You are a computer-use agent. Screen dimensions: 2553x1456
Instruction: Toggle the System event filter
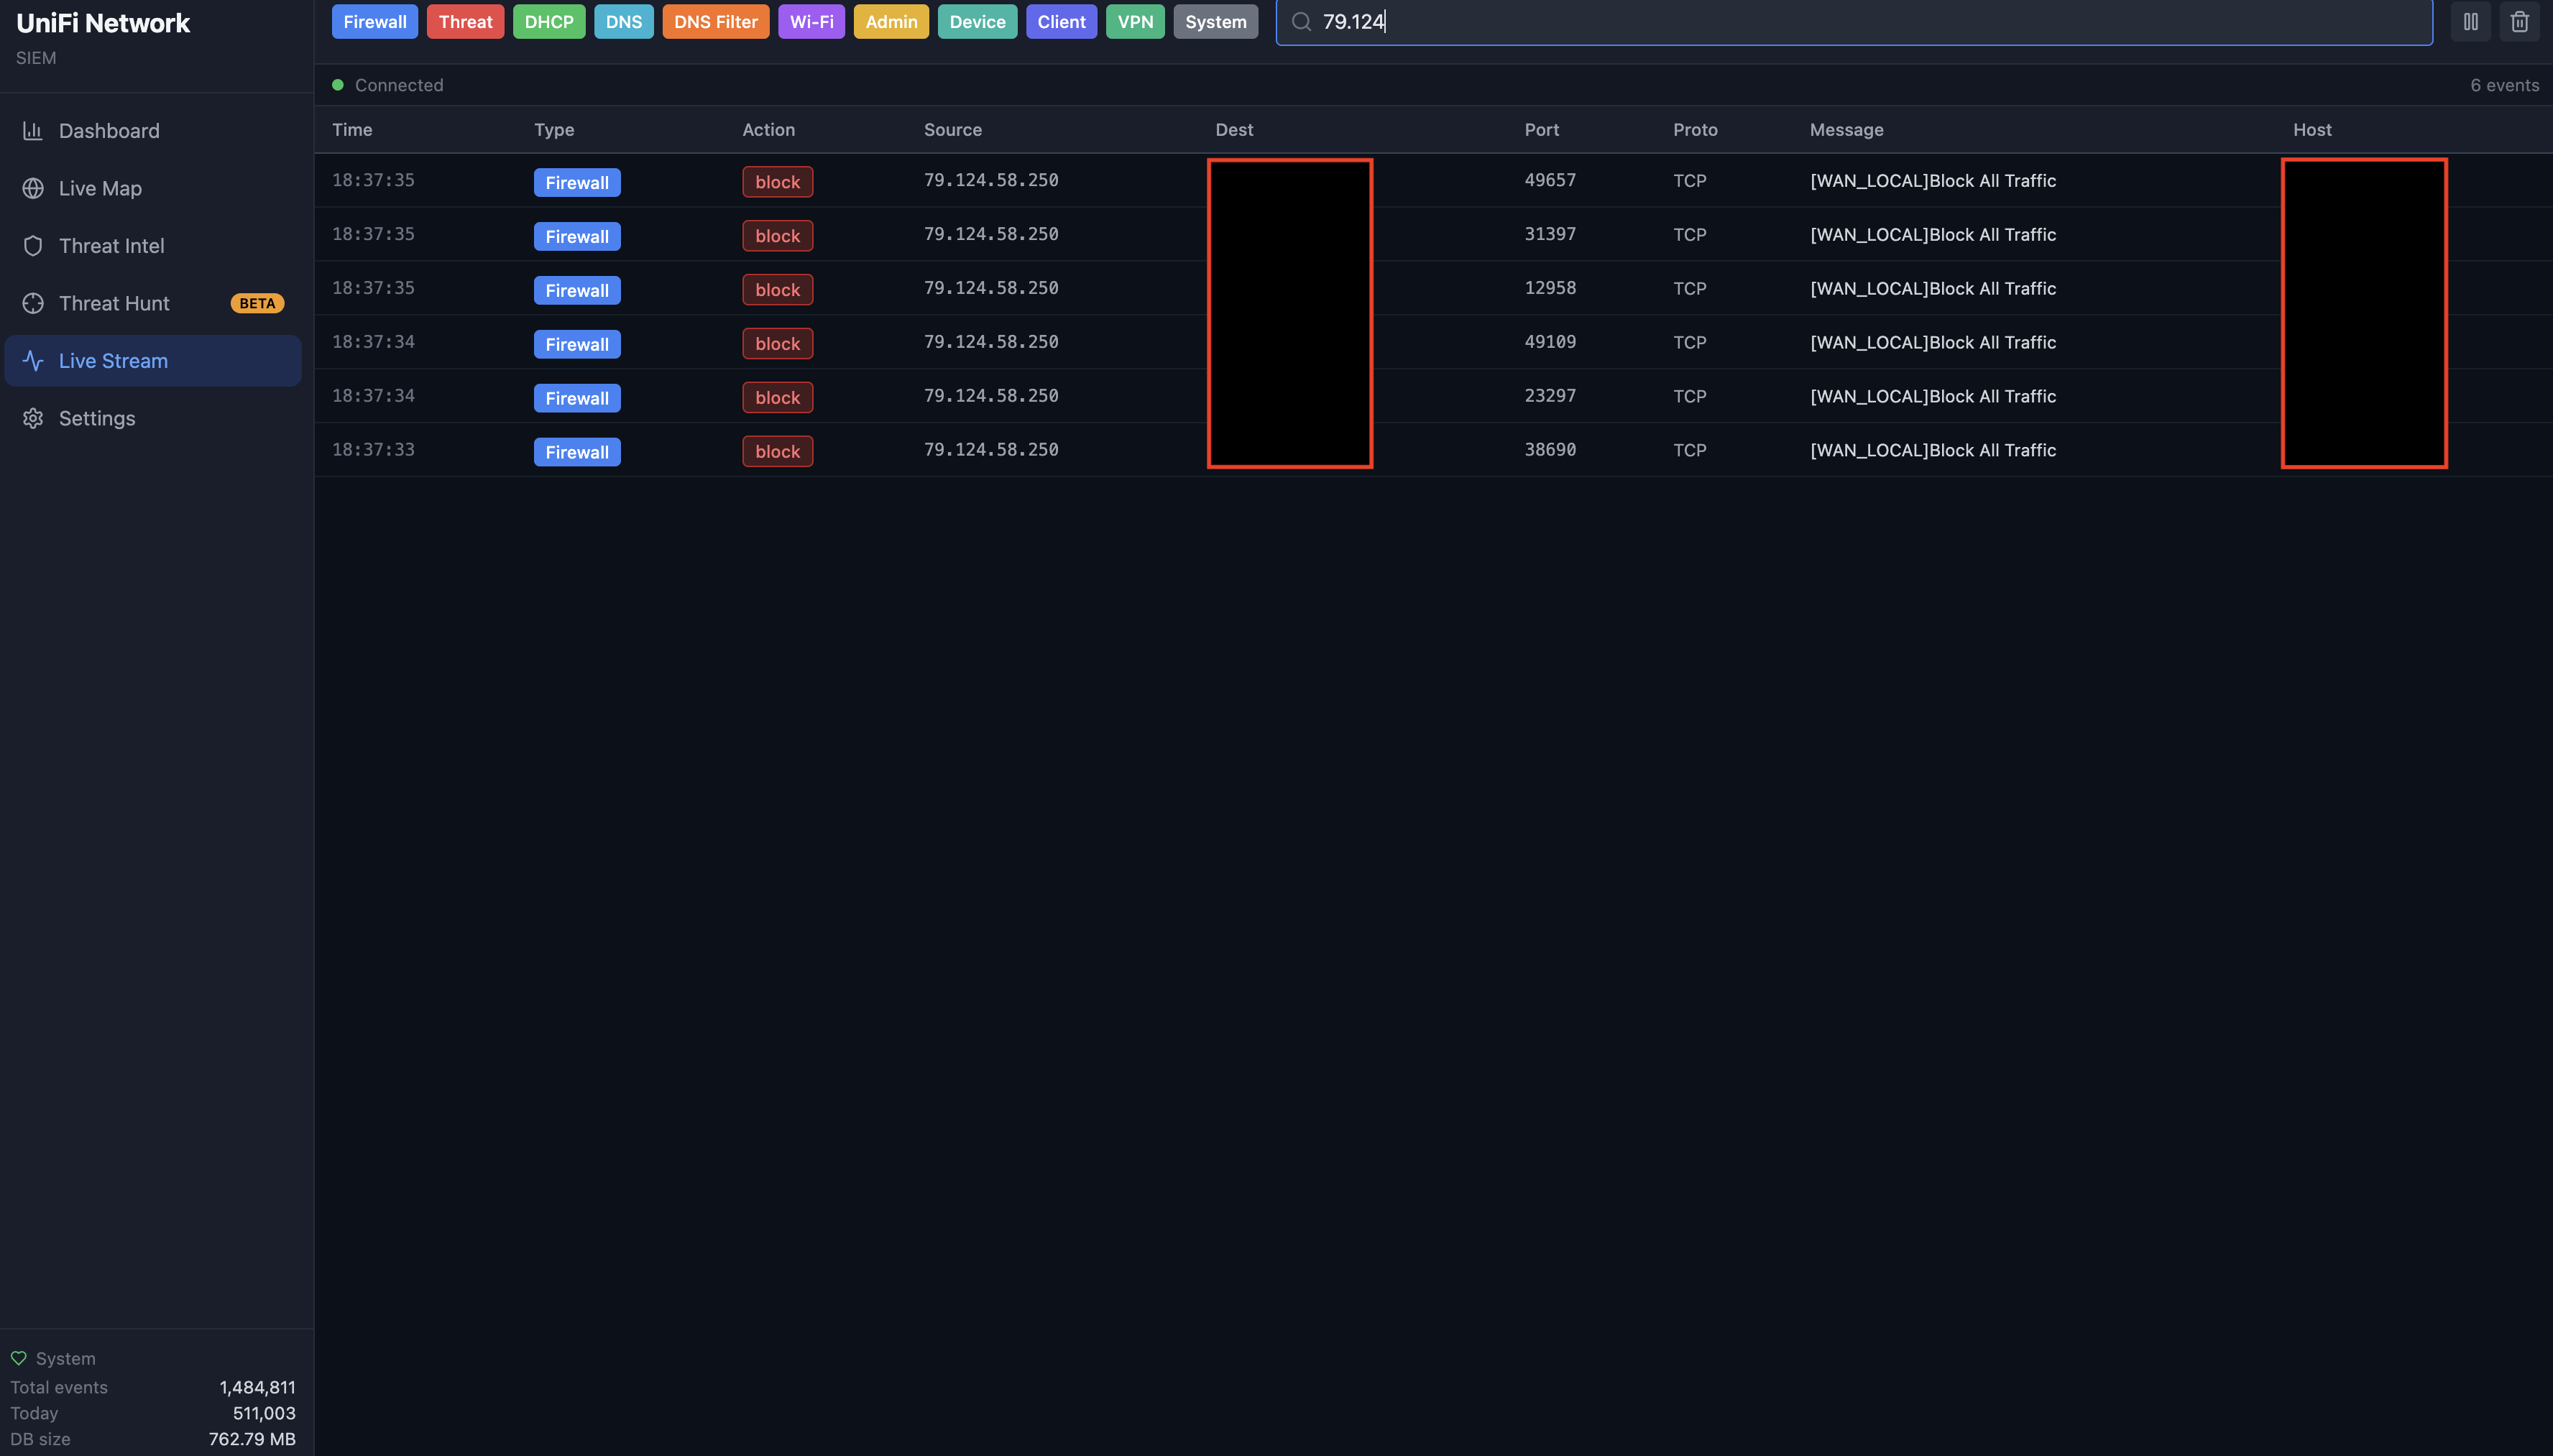pyautogui.click(x=1215, y=22)
